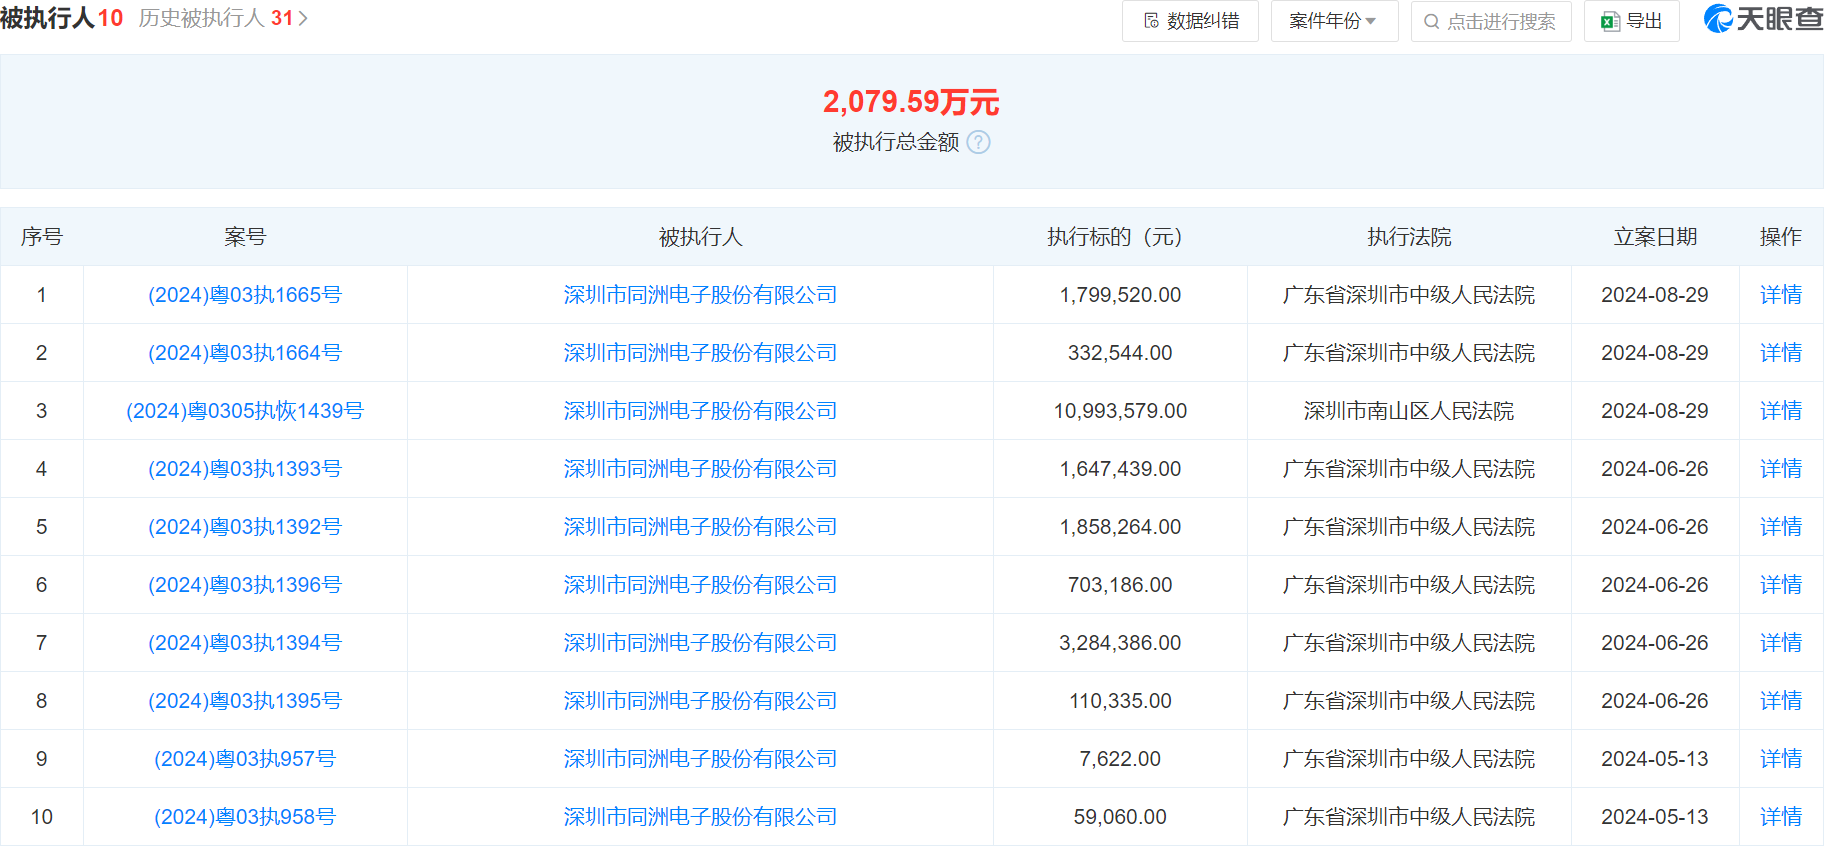This screenshot has width=1824, height=846.
Task: Click the amount 703,186.00
Action: point(1120,585)
